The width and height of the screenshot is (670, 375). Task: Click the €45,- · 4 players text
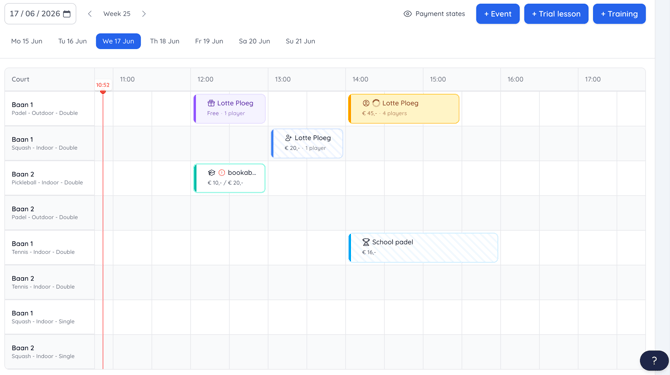[x=385, y=113]
